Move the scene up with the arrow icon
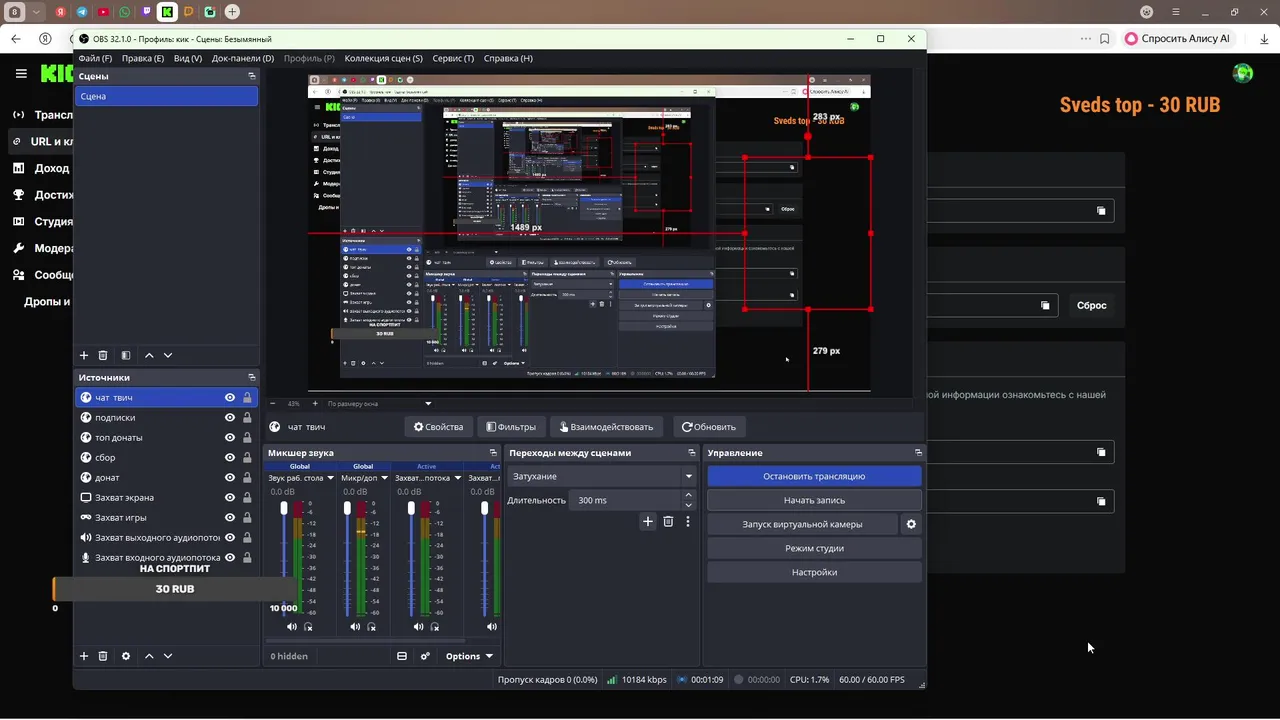Viewport: 1280px width, 720px height. click(x=149, y=355)
